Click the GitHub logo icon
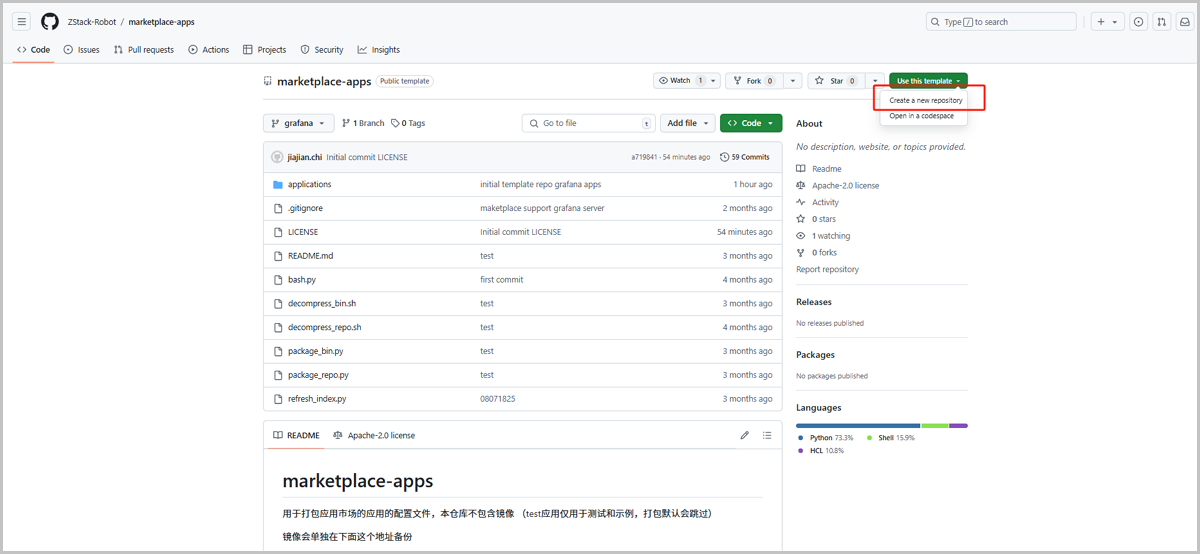1200x554 pixels. pos(50,21)
